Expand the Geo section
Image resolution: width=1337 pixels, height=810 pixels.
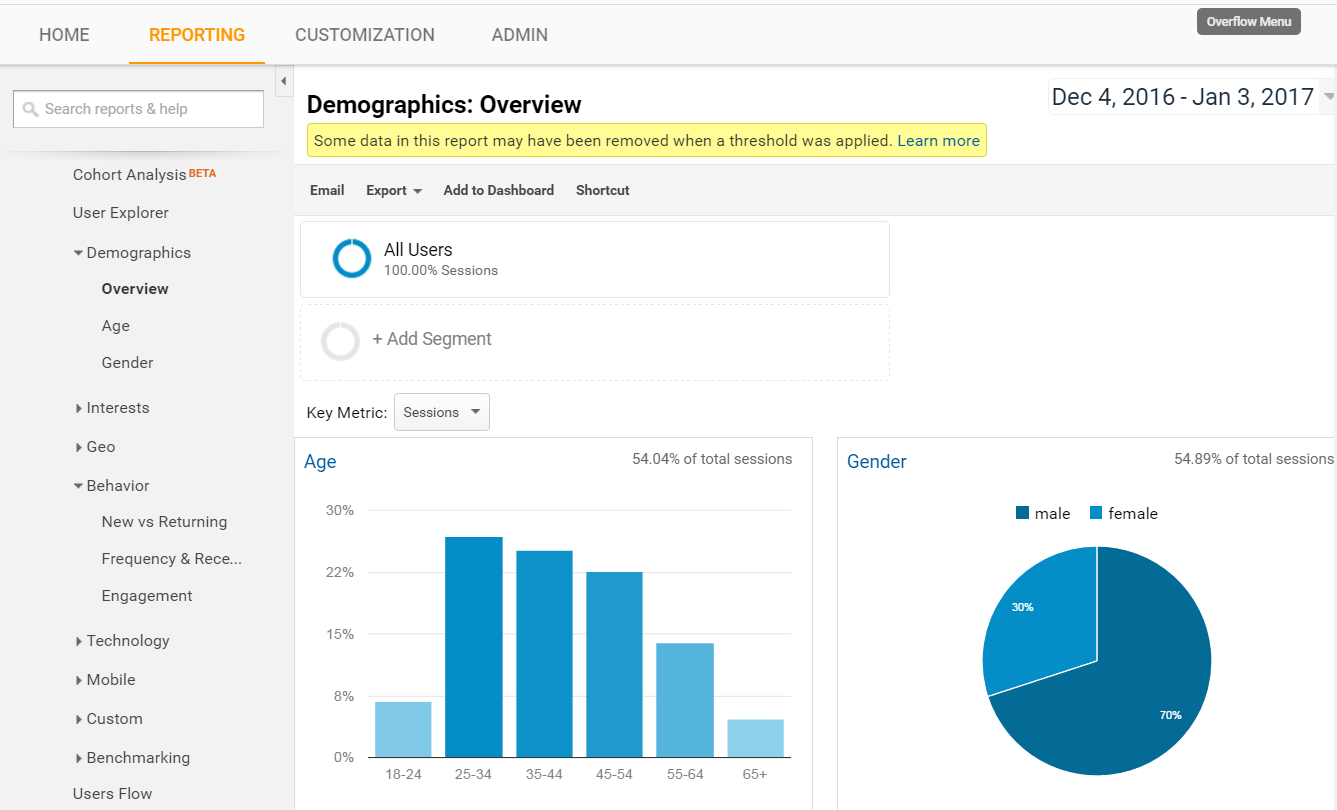(96, 447)
